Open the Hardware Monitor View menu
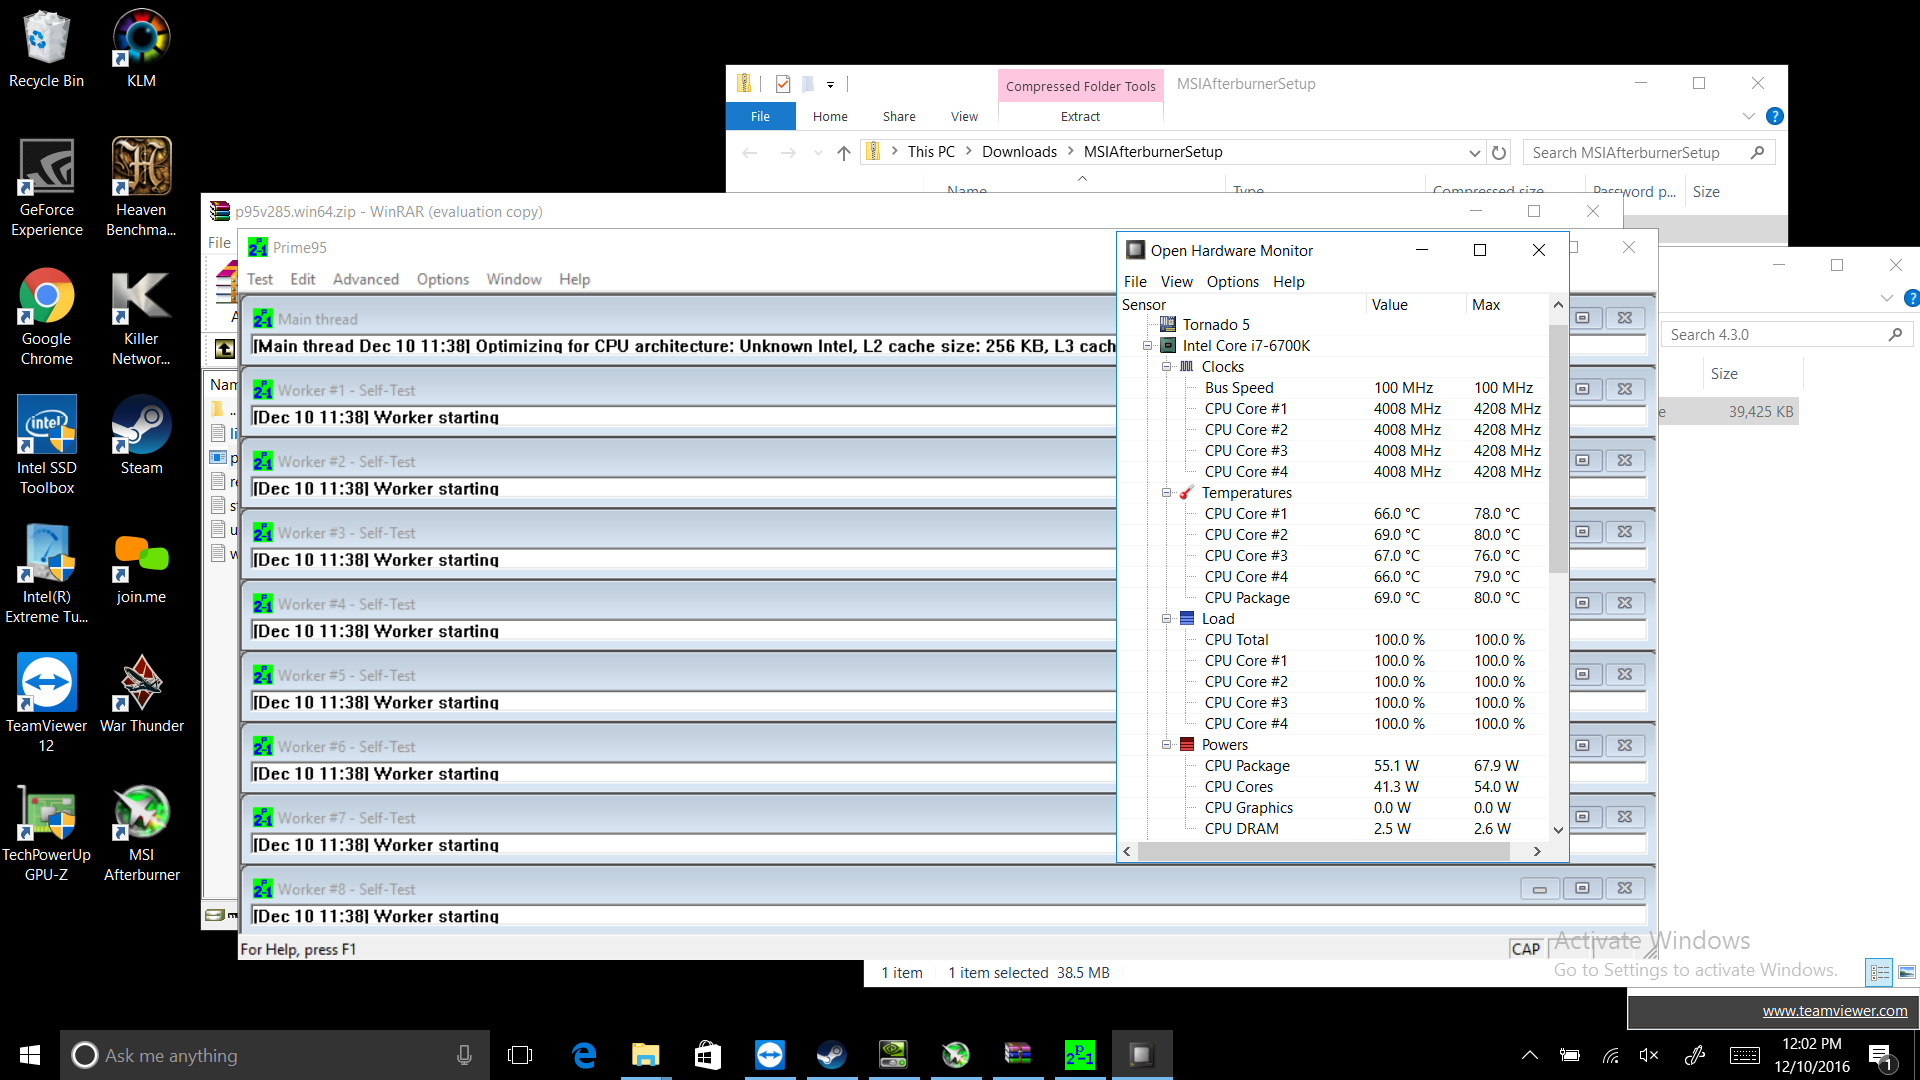The image size is (1920, 1080). [x=1176, y=282]
